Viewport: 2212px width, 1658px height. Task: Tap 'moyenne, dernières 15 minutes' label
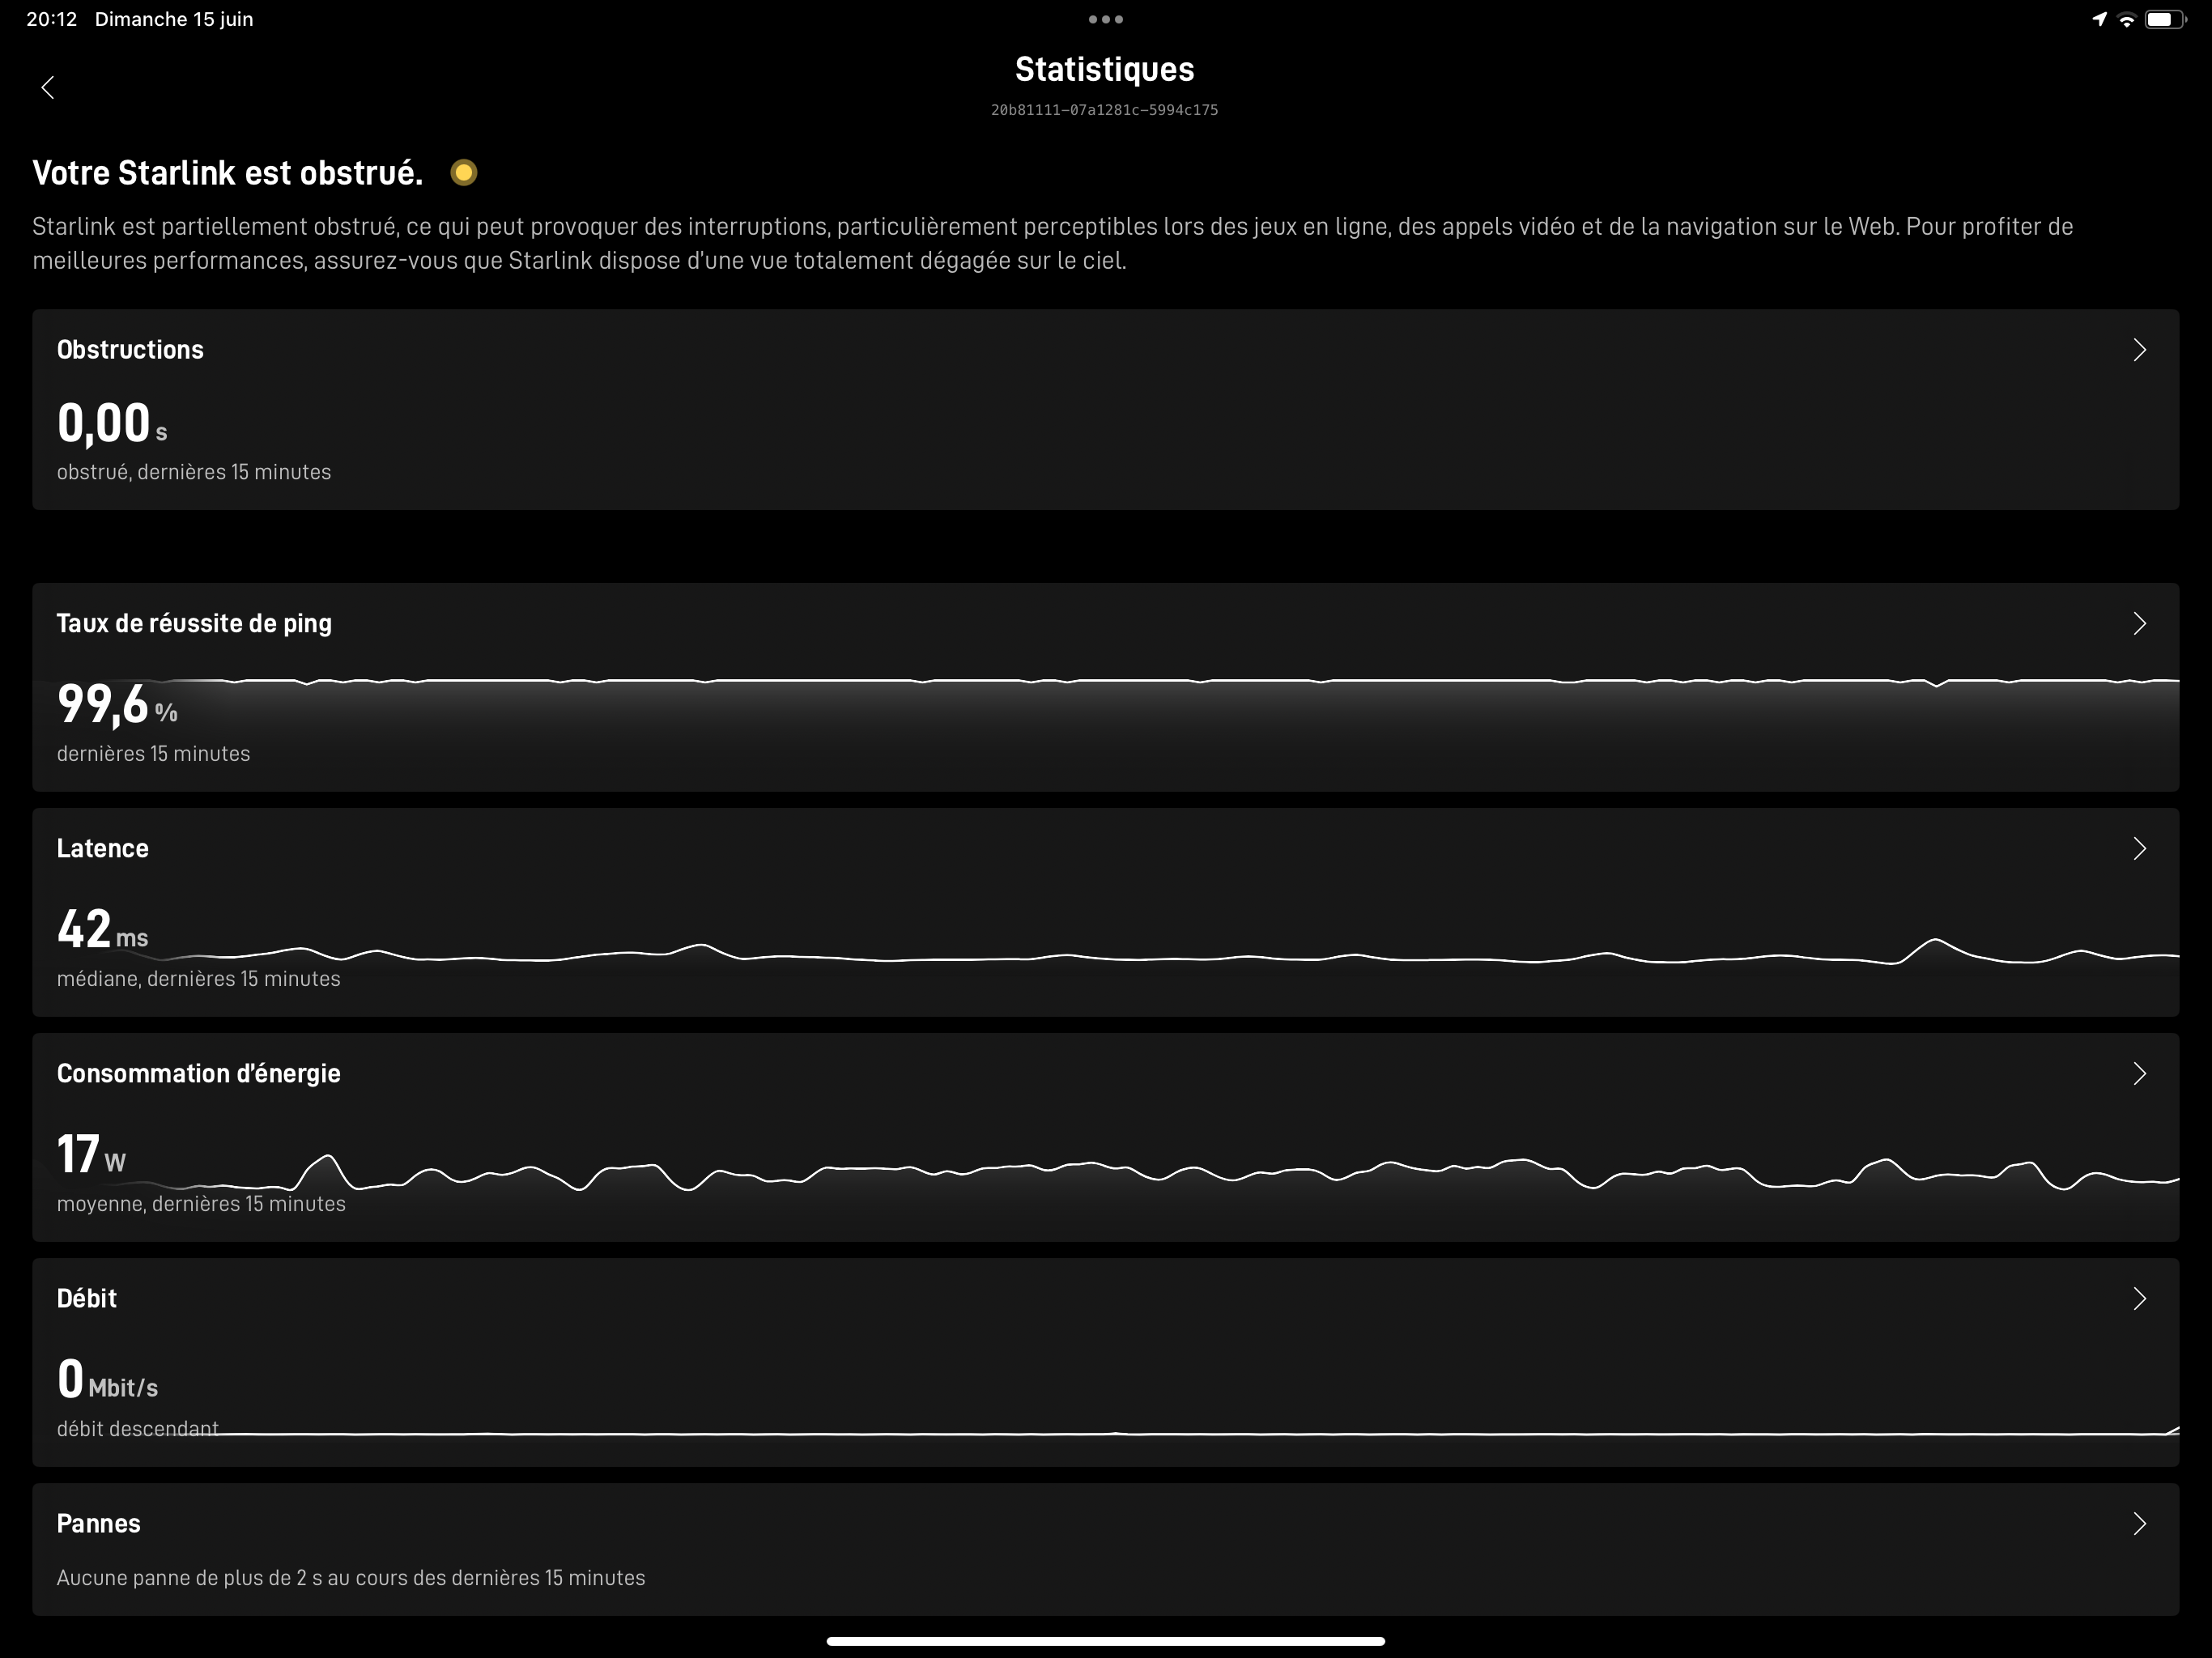click(201, 1204)
